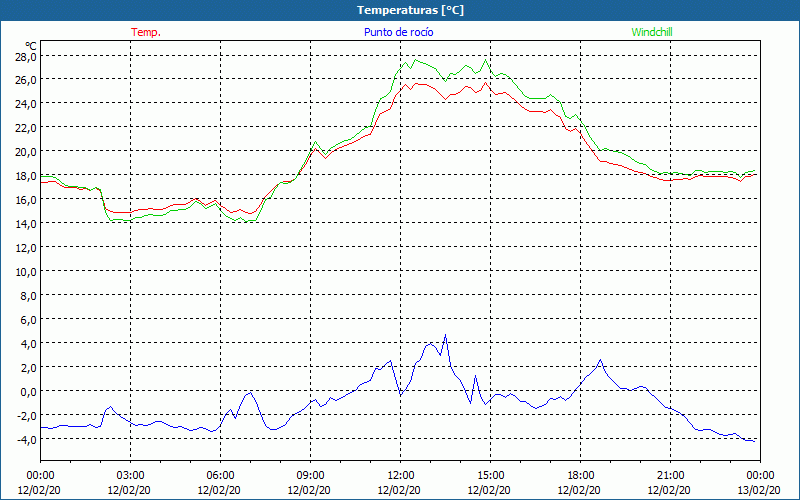Click the -2,0 y-axis value
The width and height of the screenshot is (800, 500).
(x=27, y=415)
